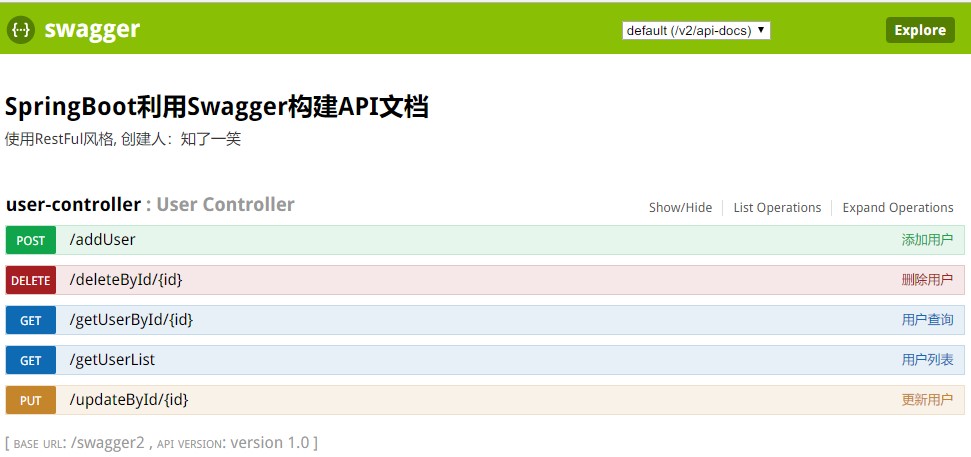971x457 pixels.
Task: Click the 添加用户 summary text
Action: (x=927, y=240)
